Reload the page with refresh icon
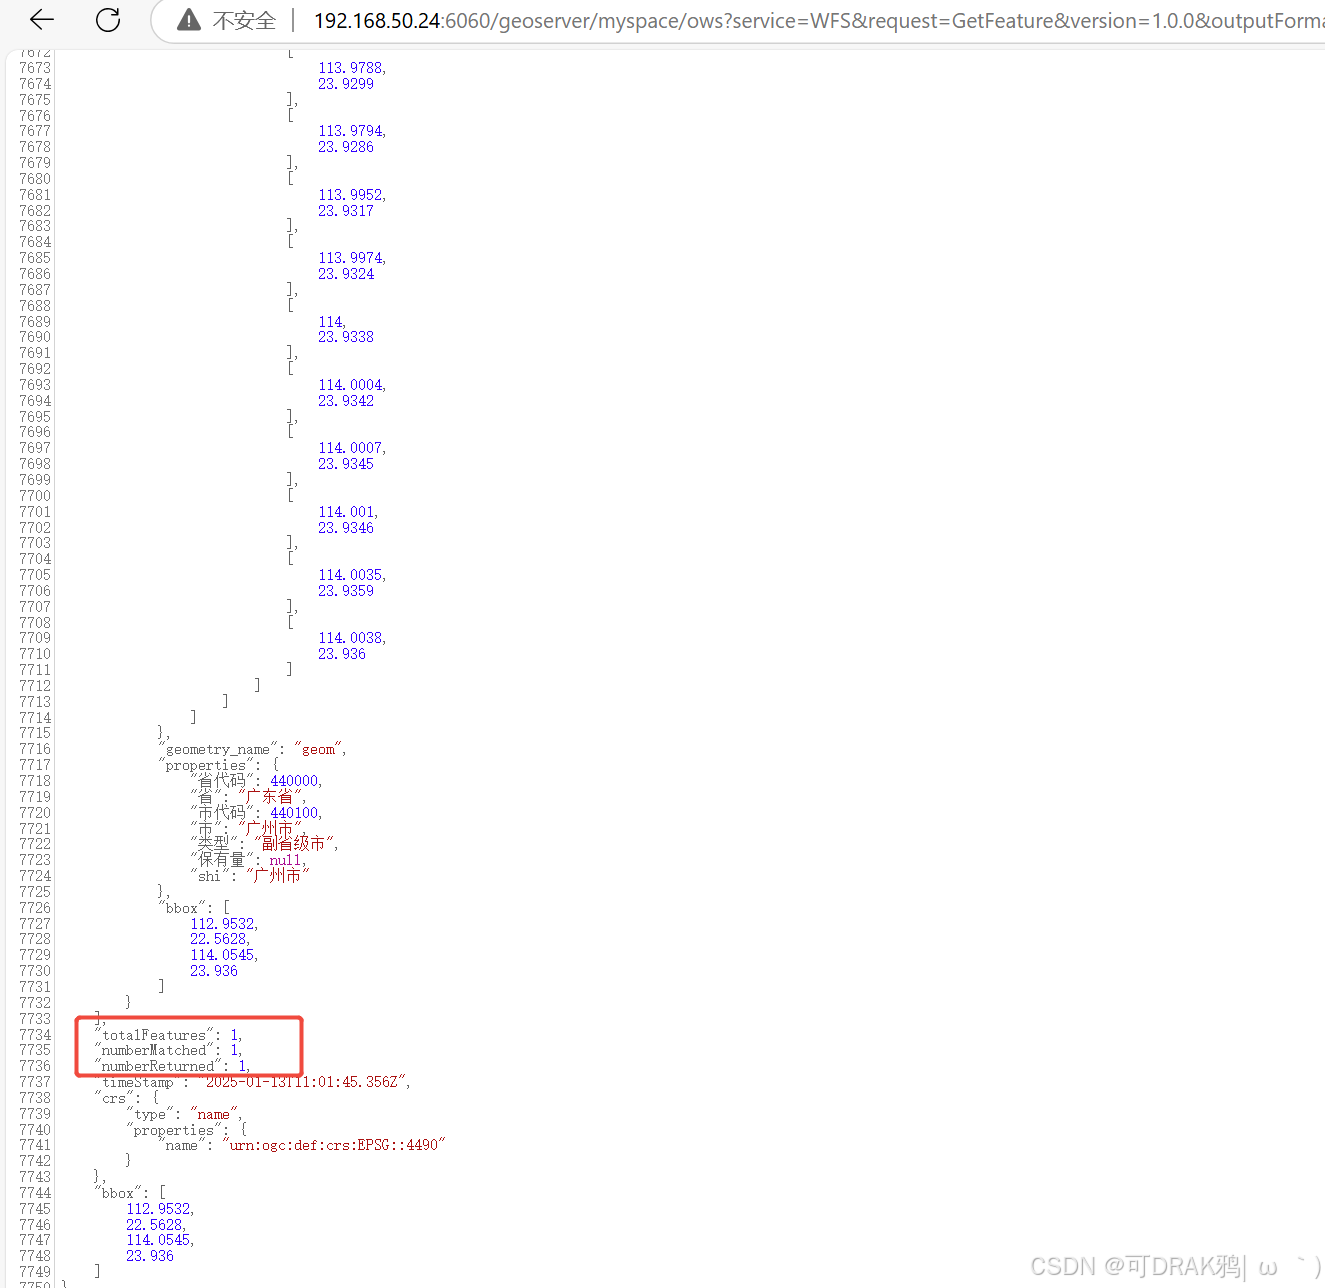Screen dimensions: 1325x1288 [108, 19]
